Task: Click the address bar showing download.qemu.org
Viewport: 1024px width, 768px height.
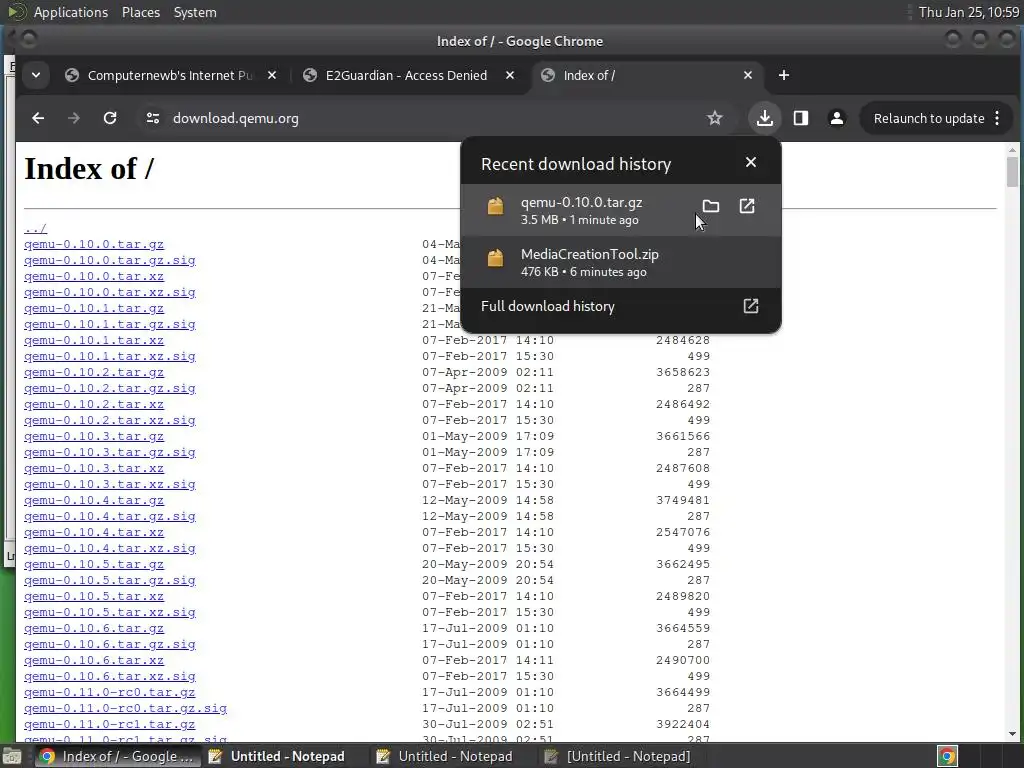Action: tap(431, 118)
